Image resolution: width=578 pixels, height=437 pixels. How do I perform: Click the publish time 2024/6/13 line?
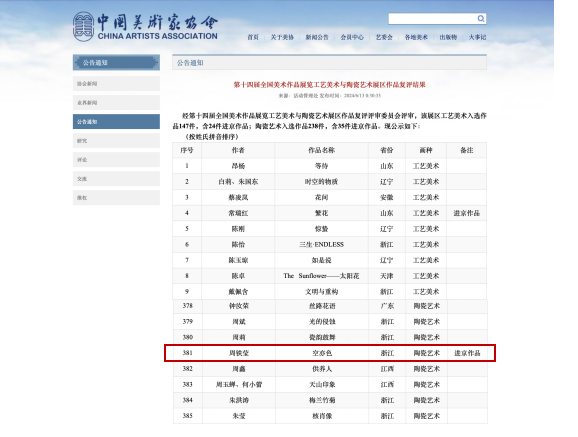[350, 96]
